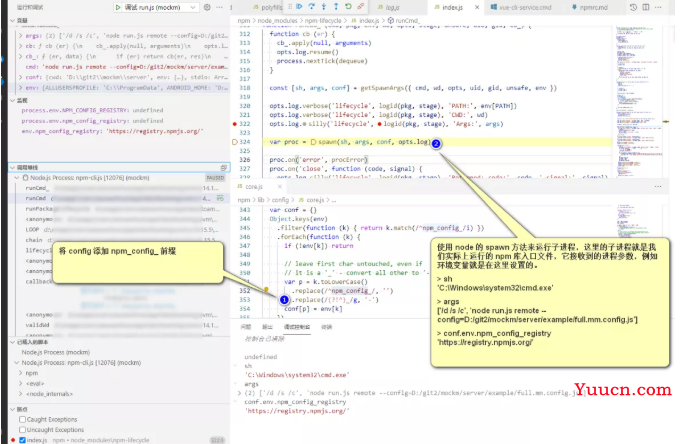The image size is (684, 444).
Task: Click the PAUSED badge on the thread
Action: point(215,178)
